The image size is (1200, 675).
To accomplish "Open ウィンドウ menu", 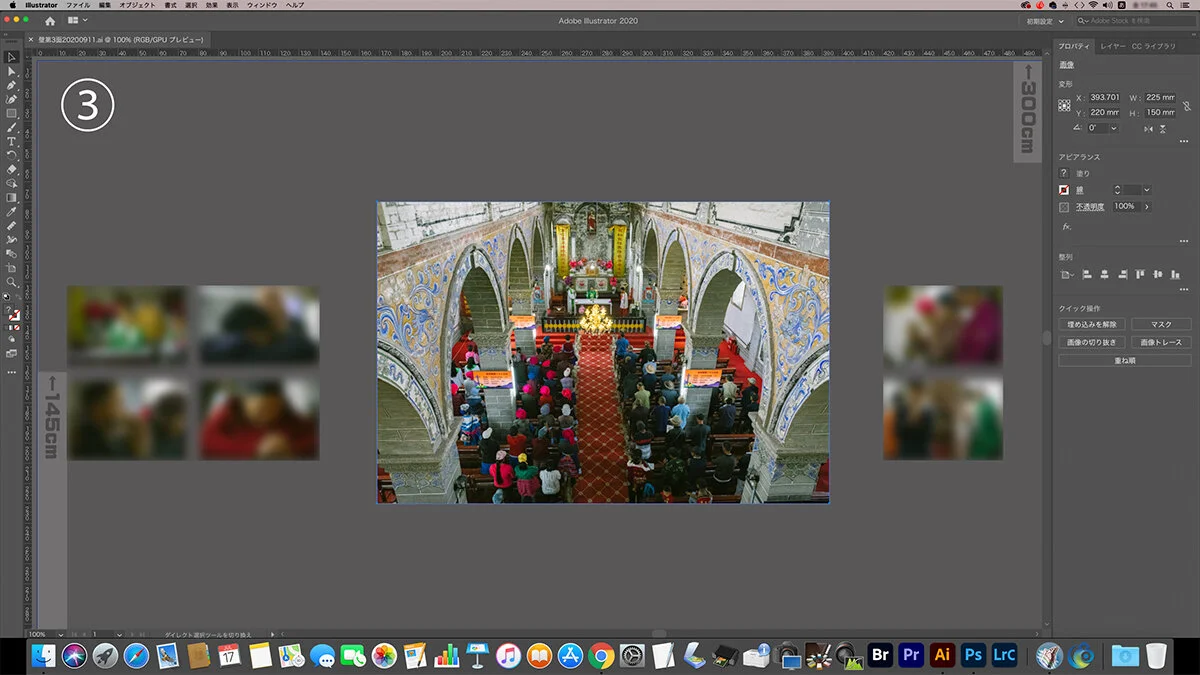I will 261,5.
